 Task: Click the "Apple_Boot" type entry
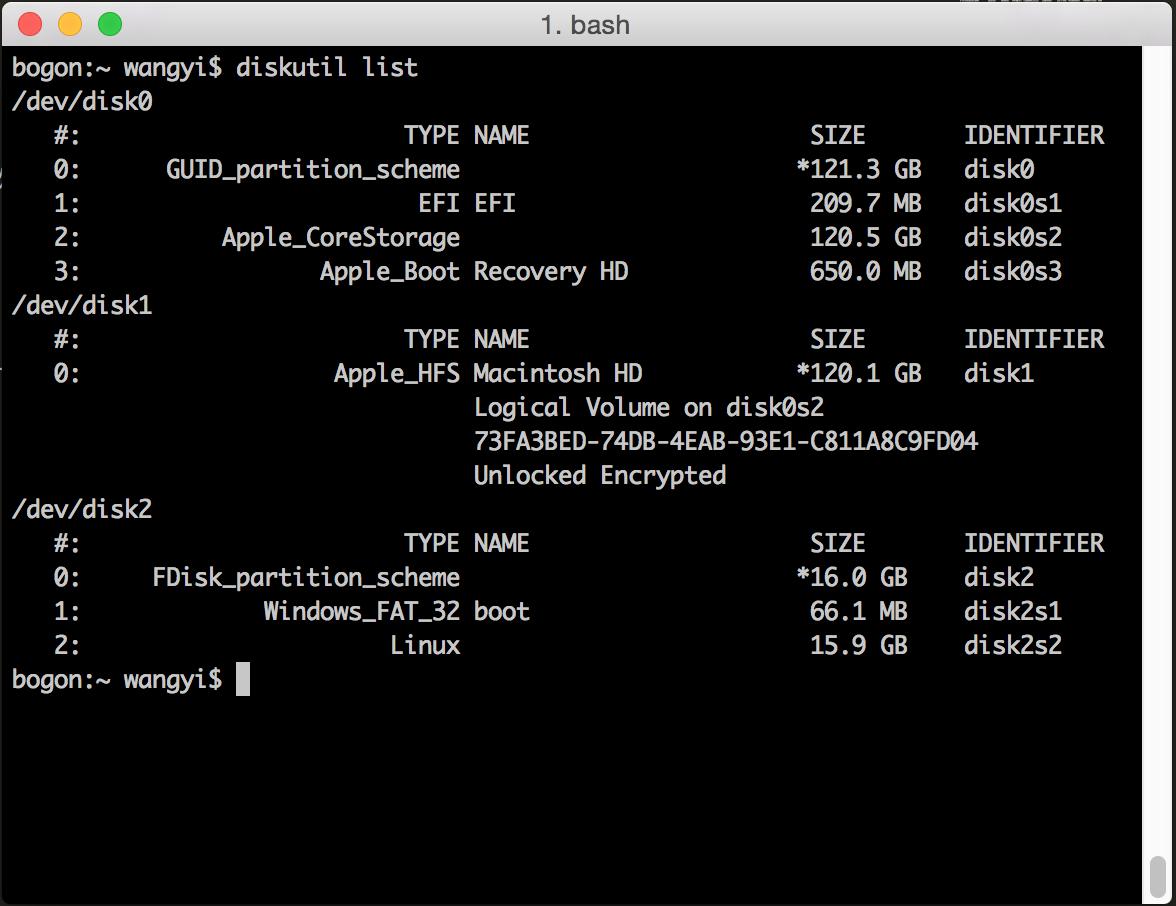pyautogui.click(x=390, y=272)
